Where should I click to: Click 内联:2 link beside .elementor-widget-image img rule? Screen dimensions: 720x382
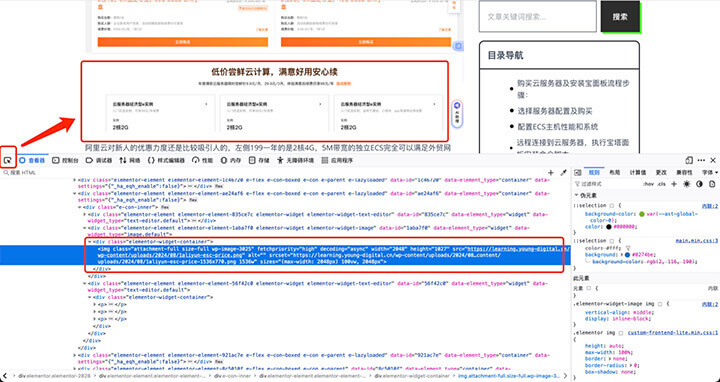pyautogui.click(x=710, y=304)
